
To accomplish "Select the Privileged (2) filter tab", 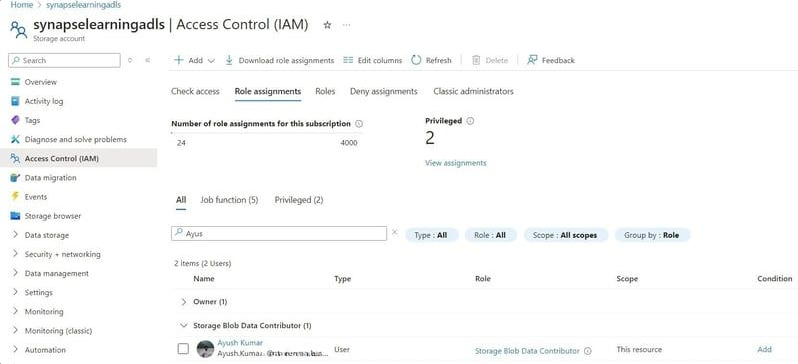I will pos(299,200).
